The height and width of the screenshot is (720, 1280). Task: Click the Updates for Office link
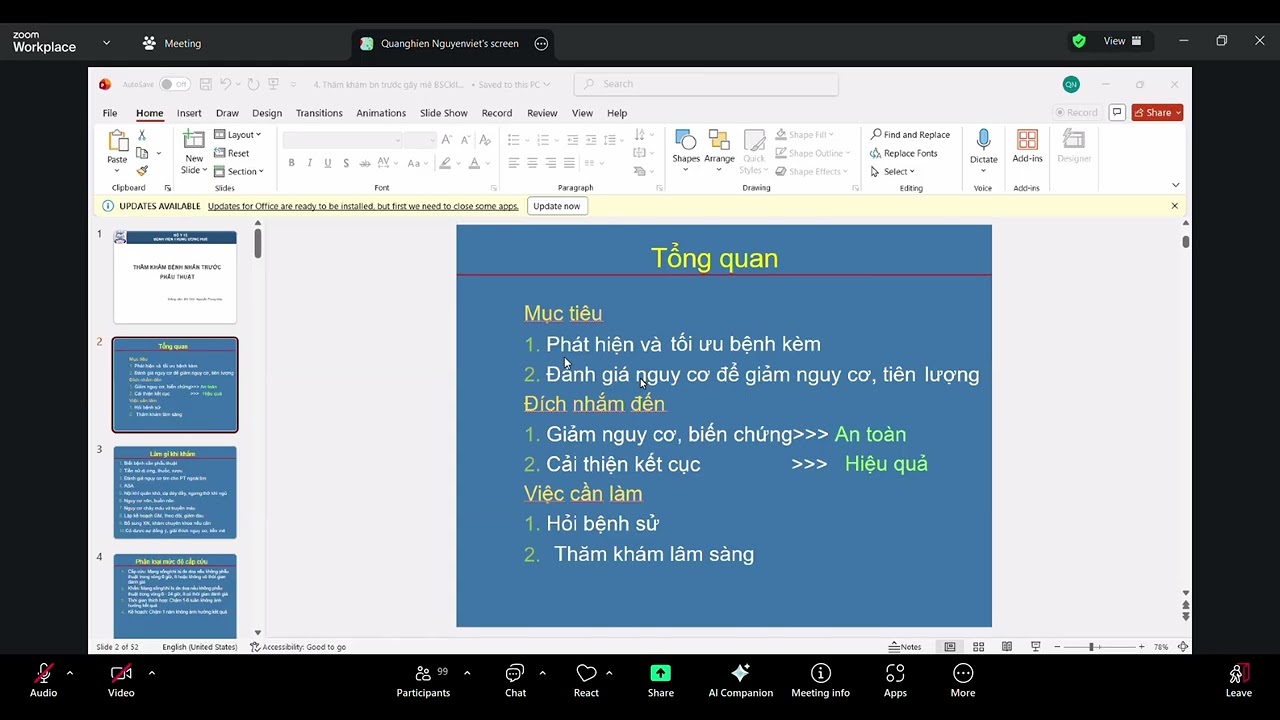pyautogui.click(x=363, y=206)
